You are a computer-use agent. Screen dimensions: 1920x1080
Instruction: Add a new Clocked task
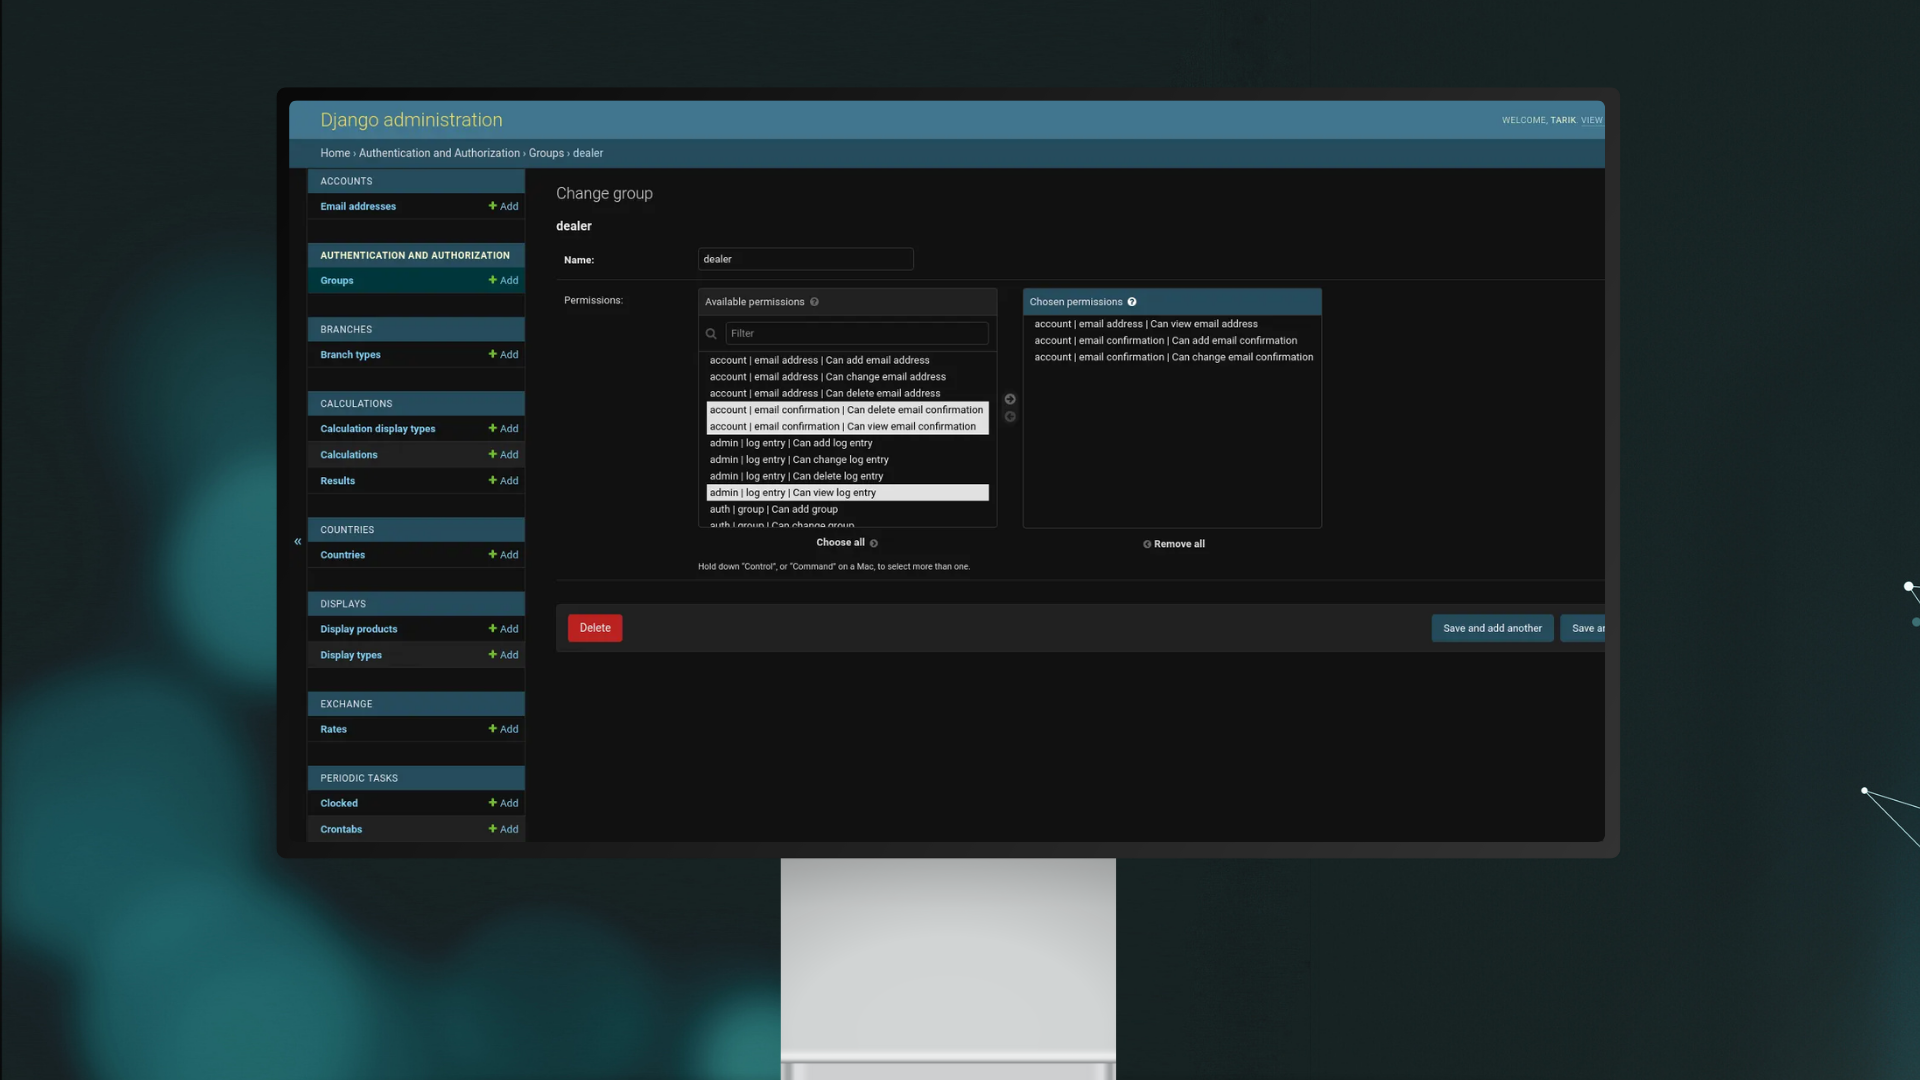[x=503, y=802]
